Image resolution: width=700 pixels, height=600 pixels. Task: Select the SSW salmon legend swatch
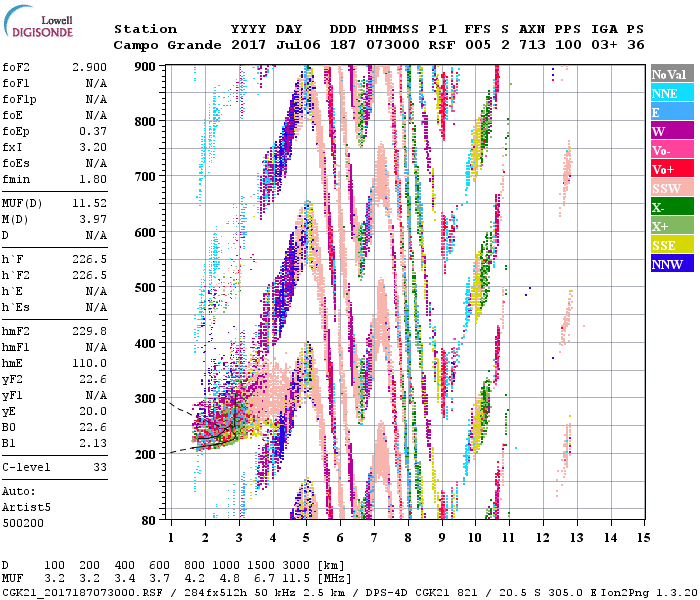[672, 188]
